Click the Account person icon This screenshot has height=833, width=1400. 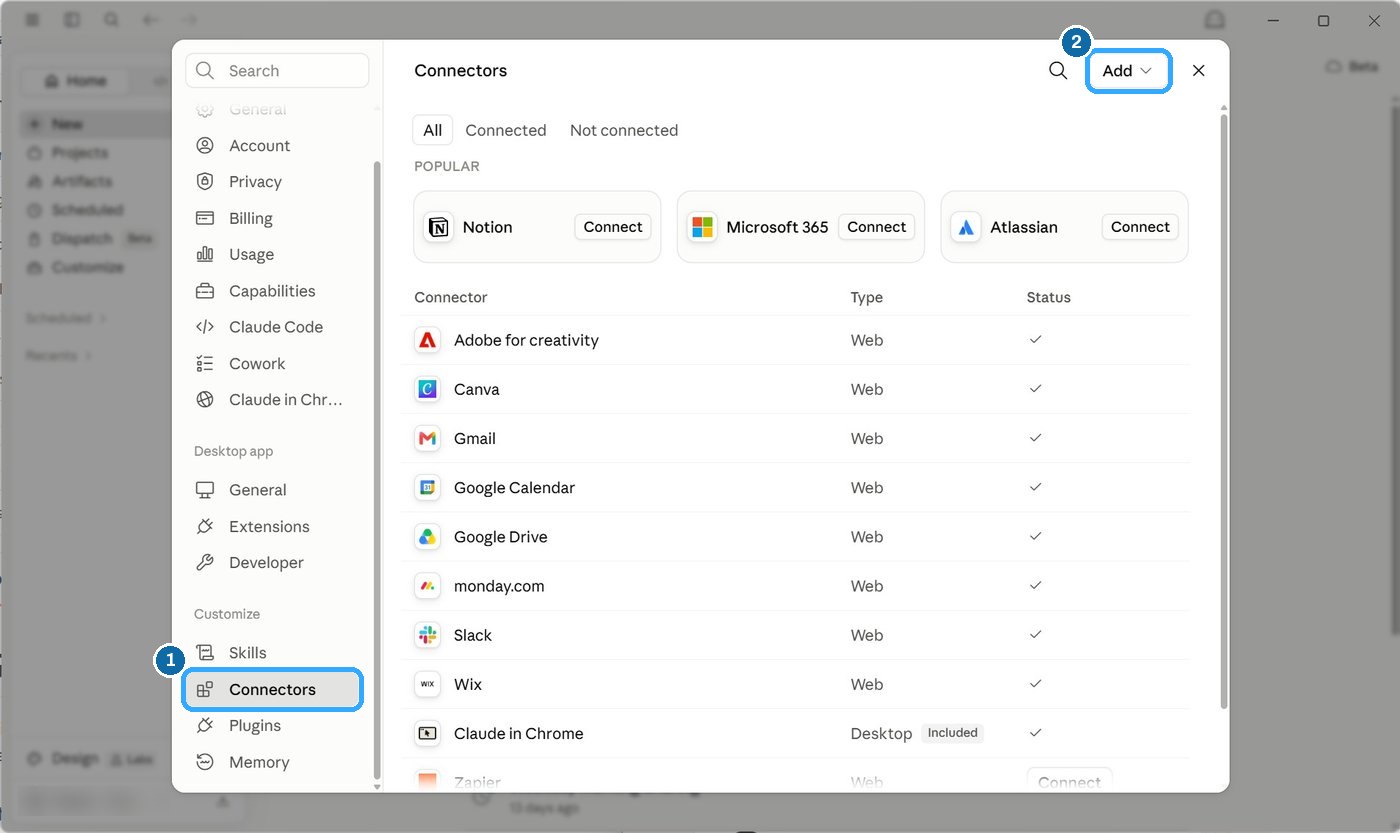205,145
